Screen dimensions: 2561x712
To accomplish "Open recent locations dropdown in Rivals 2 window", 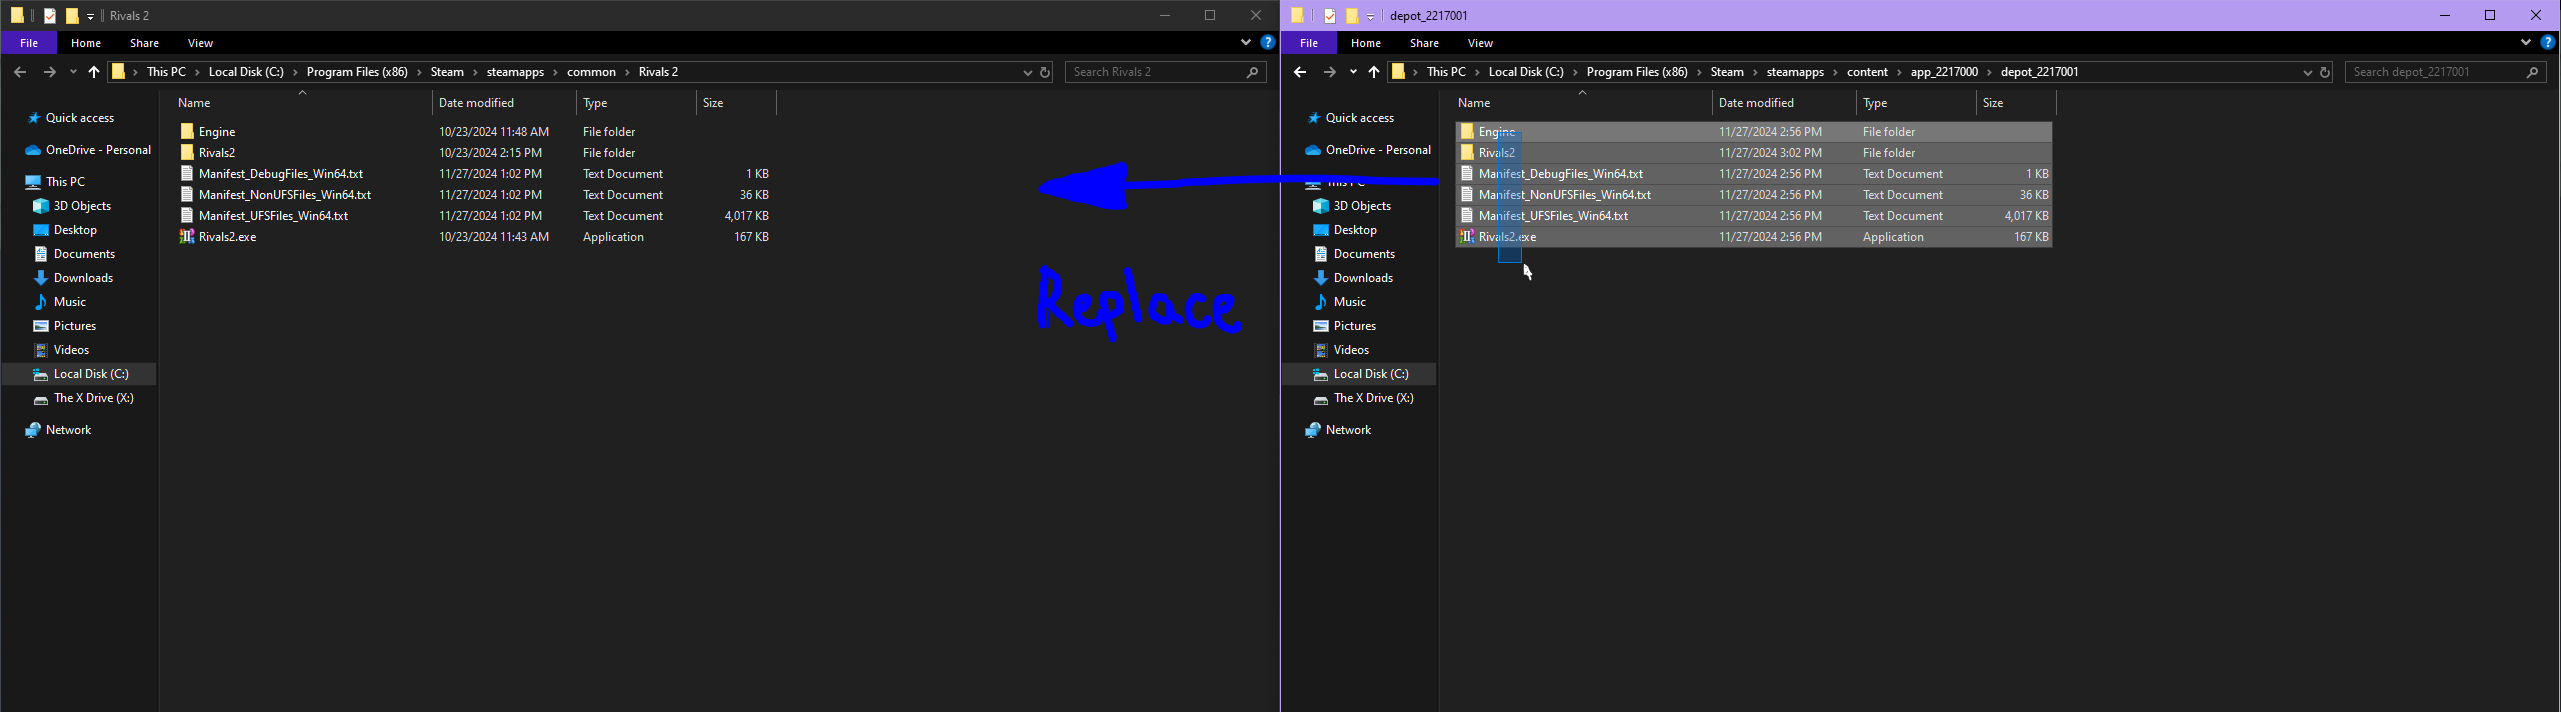I will (x=73, y=72).
